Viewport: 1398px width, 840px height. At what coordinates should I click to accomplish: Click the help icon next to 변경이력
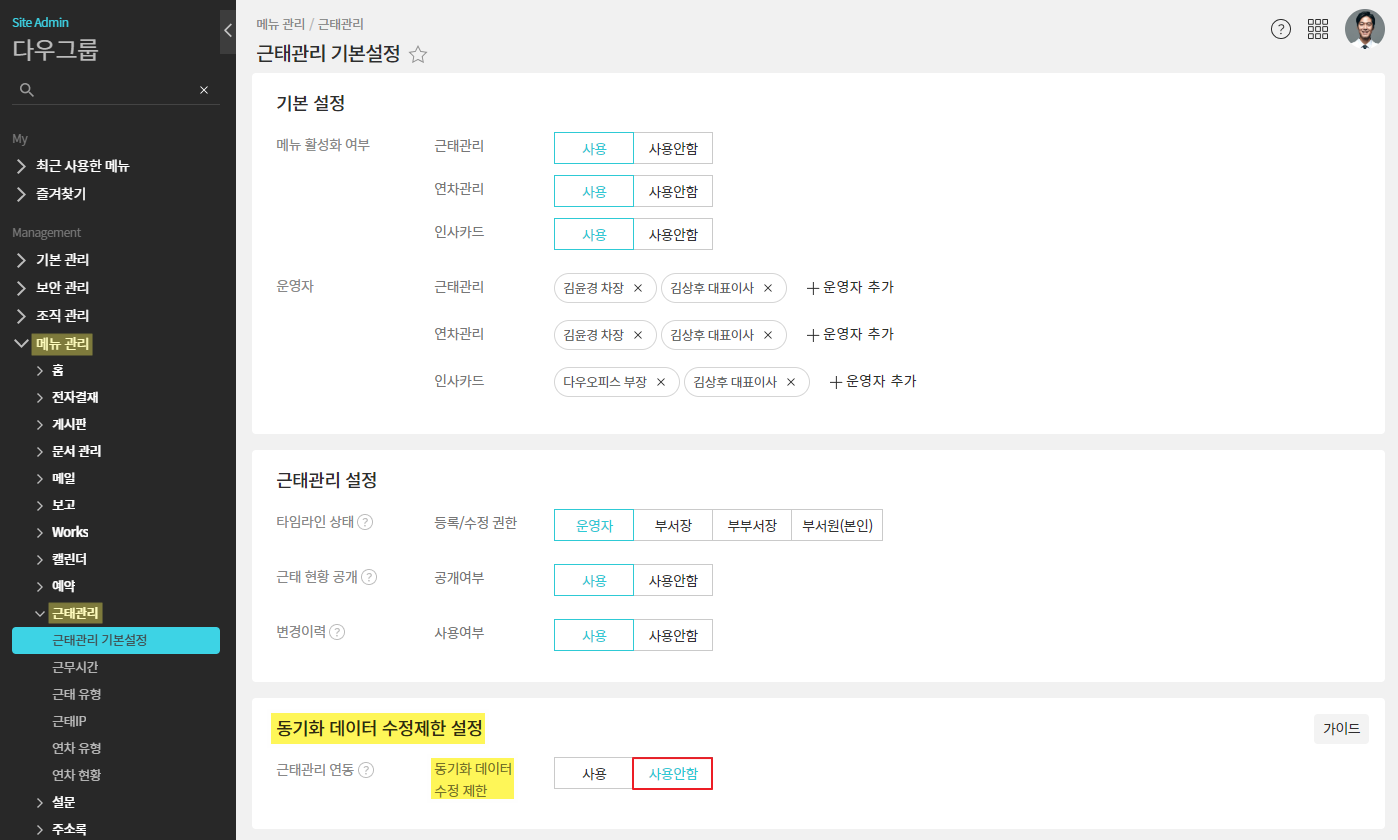[337, 632]
